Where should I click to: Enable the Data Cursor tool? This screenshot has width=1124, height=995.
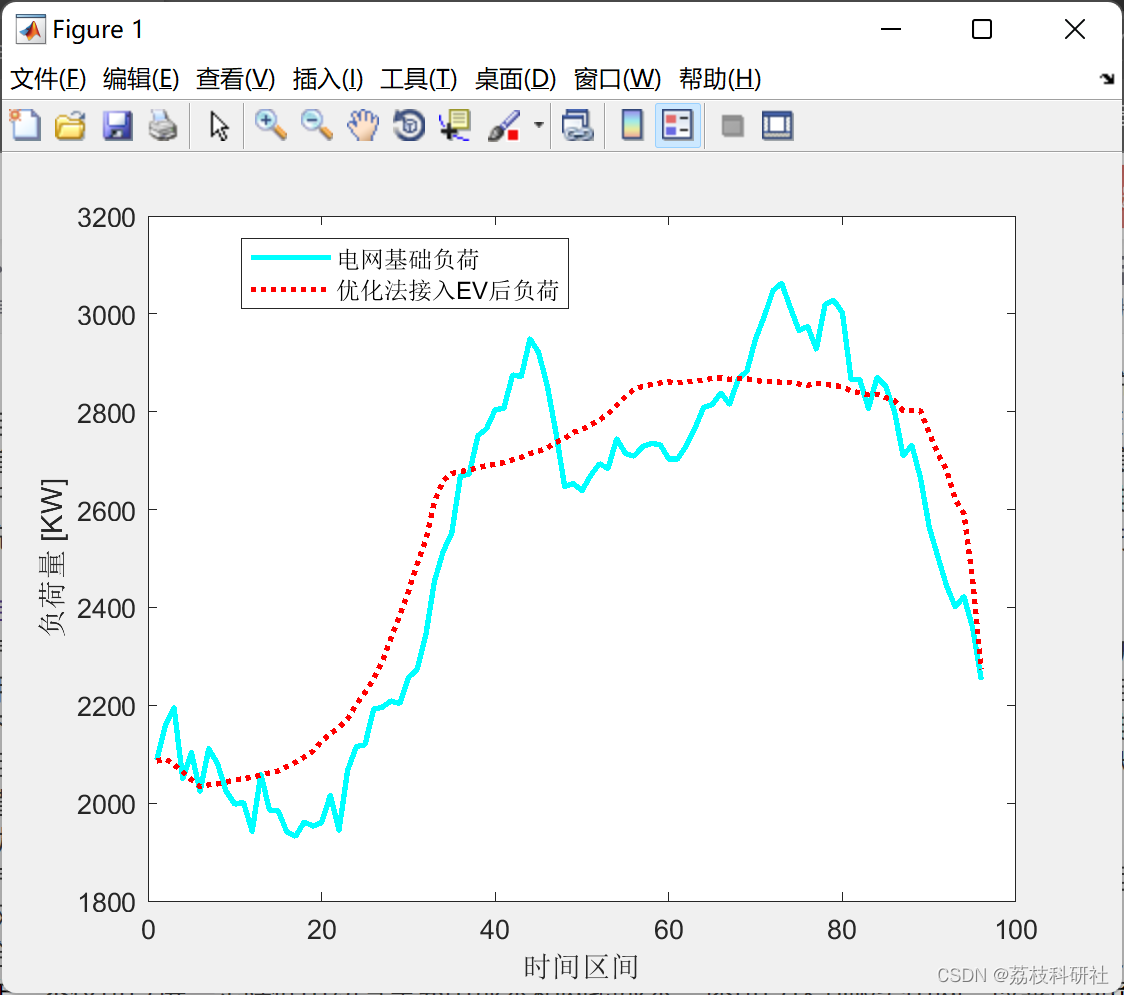tap(455, 125)
